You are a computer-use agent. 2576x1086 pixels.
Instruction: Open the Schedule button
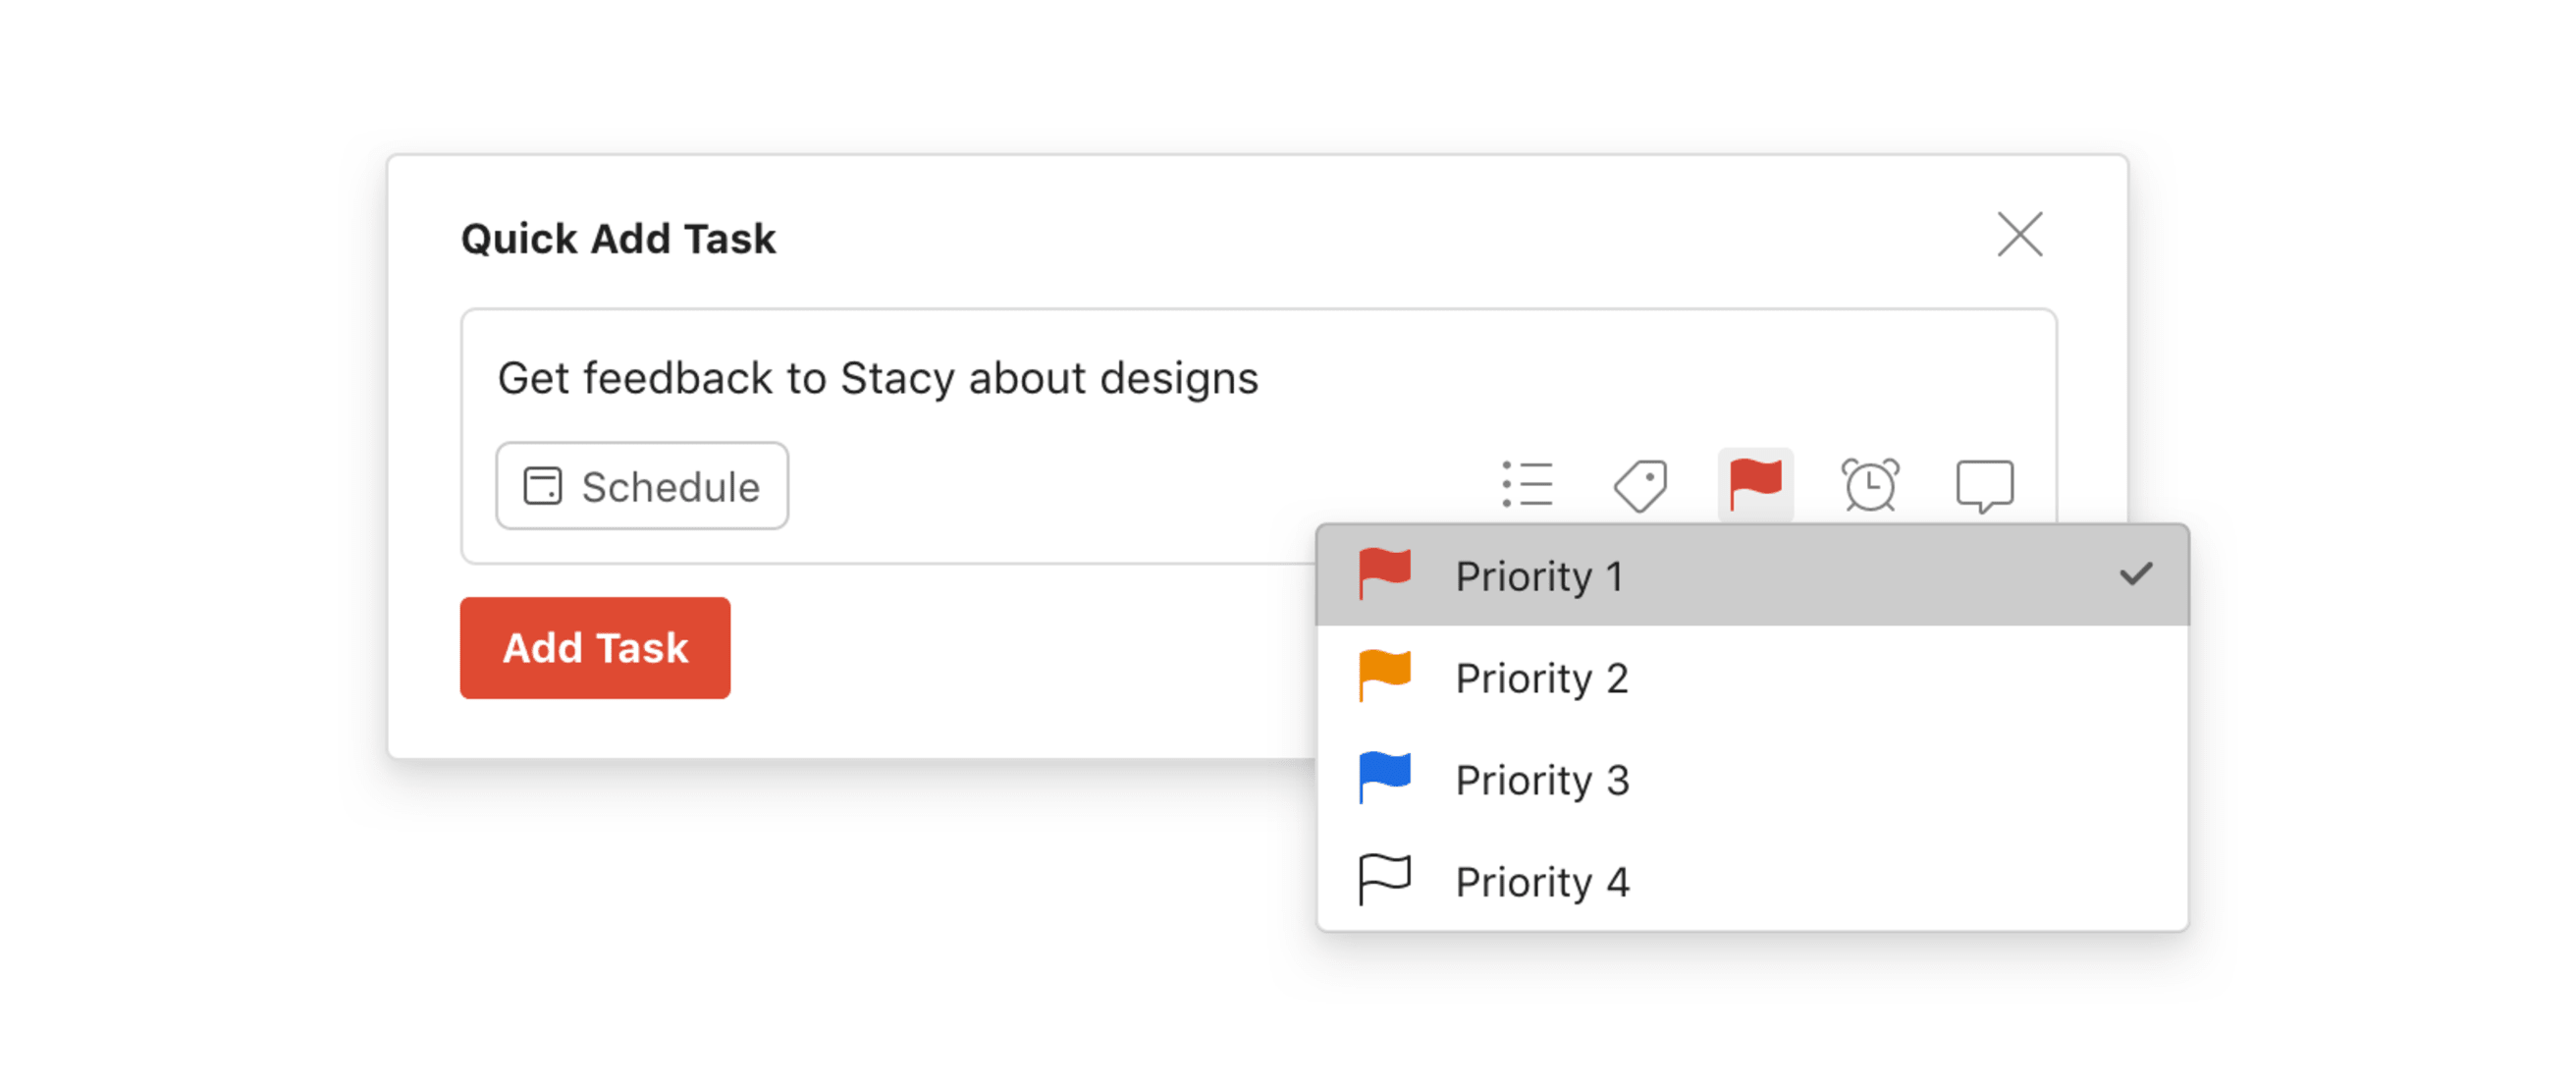pyautogui.click(x=642, y=486)
